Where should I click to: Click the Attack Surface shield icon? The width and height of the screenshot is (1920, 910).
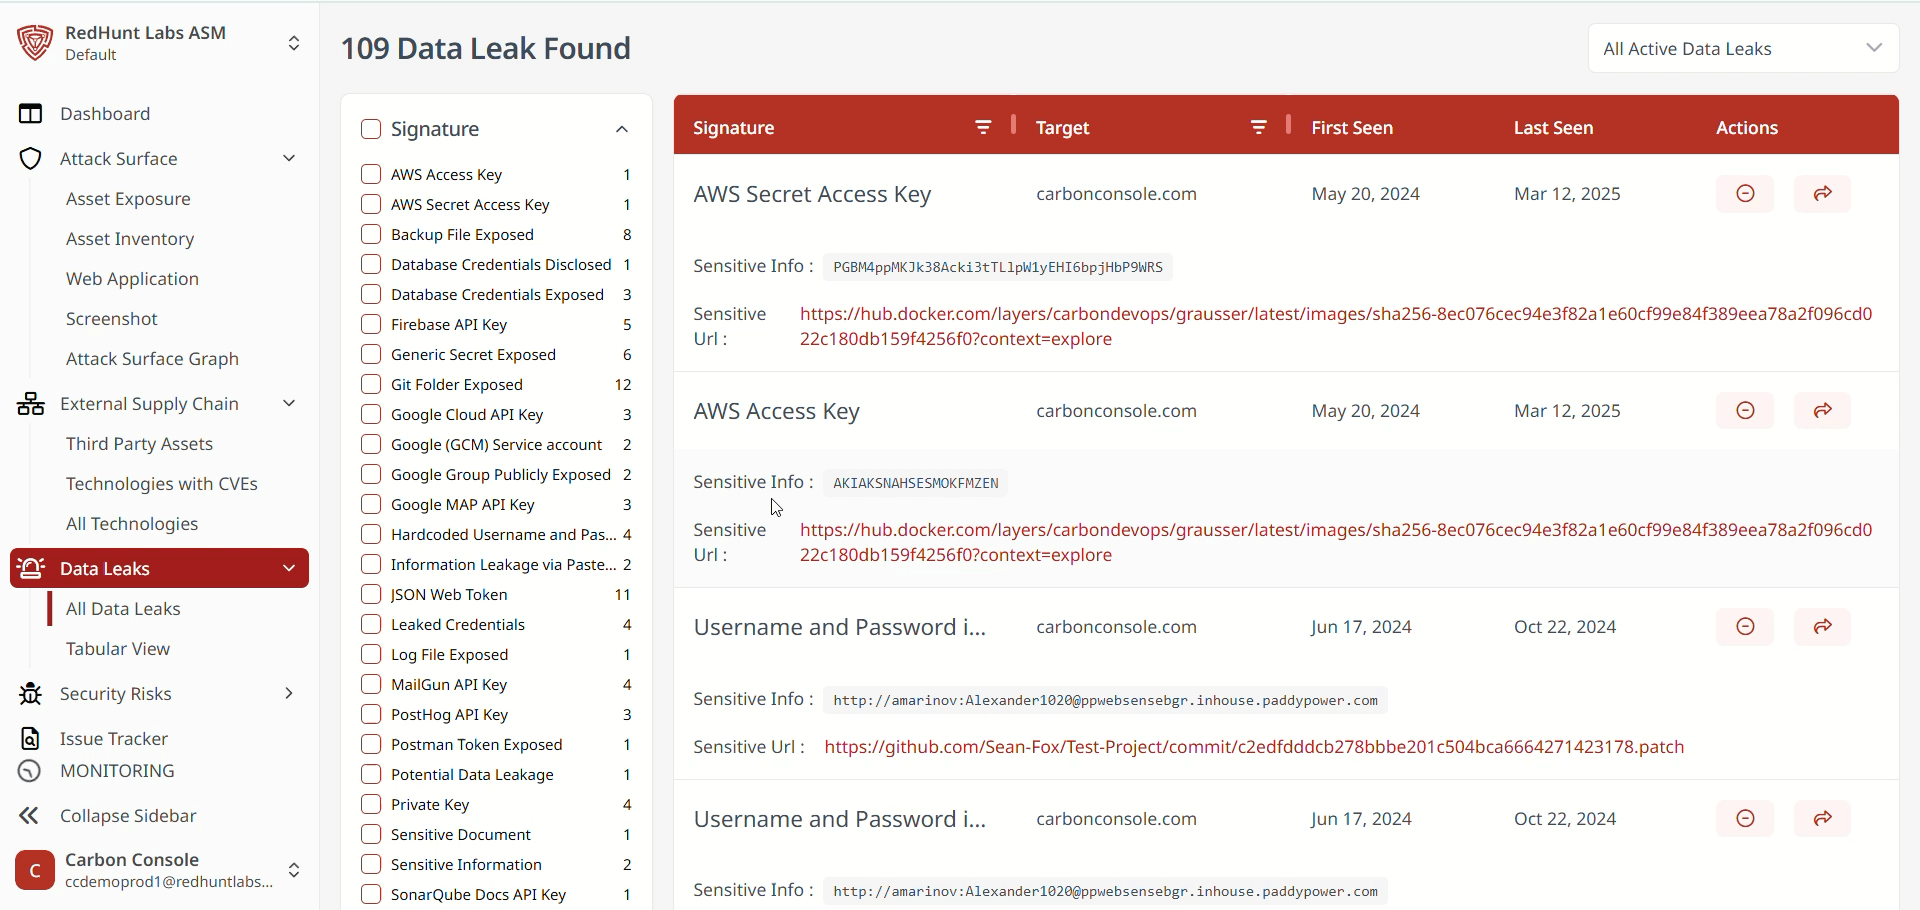(31, 159)
